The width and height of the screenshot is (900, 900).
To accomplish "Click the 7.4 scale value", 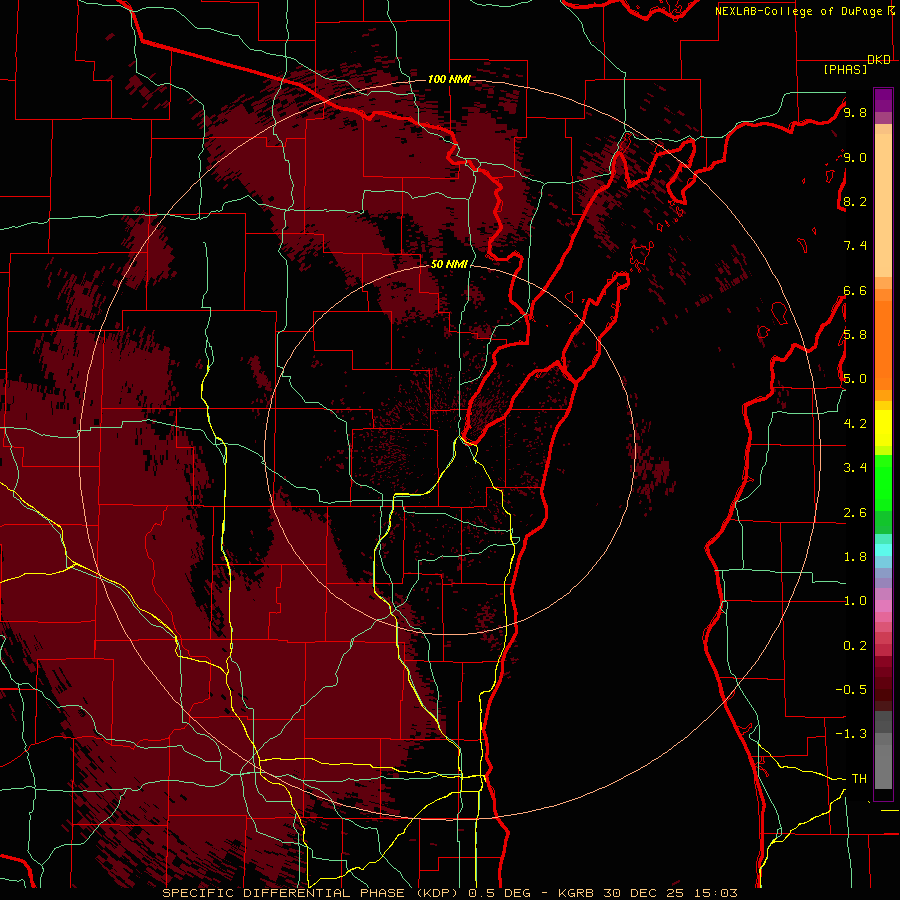I will pos(855,246).
